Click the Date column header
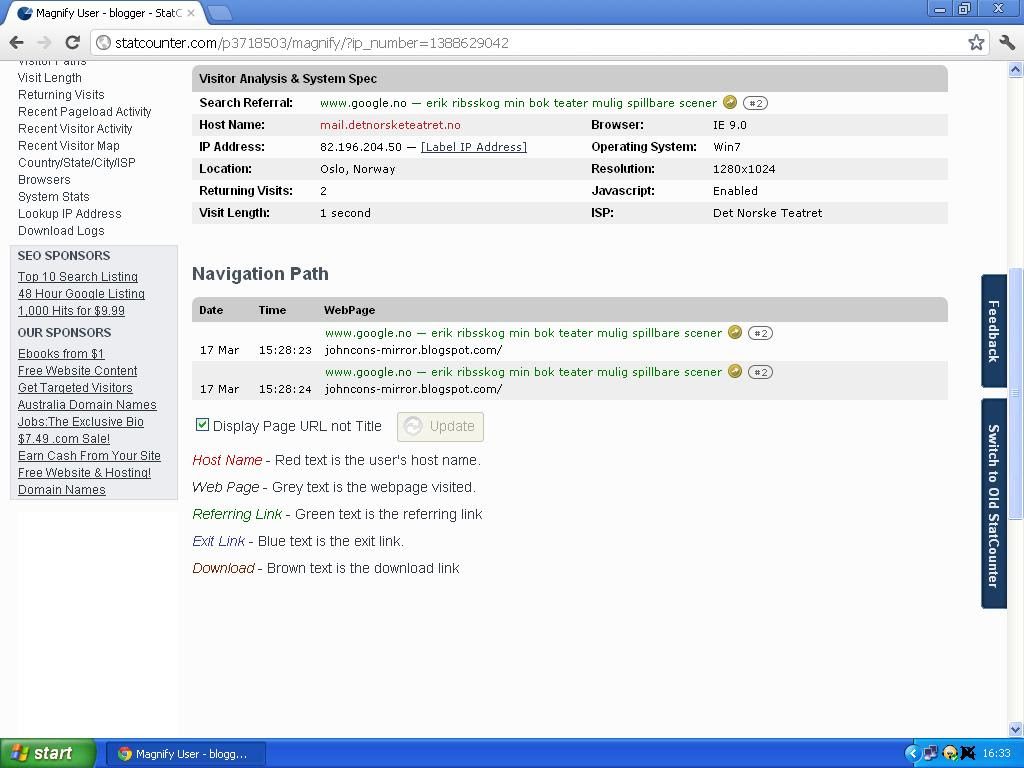1024x768 pixels. pos(211,310)
